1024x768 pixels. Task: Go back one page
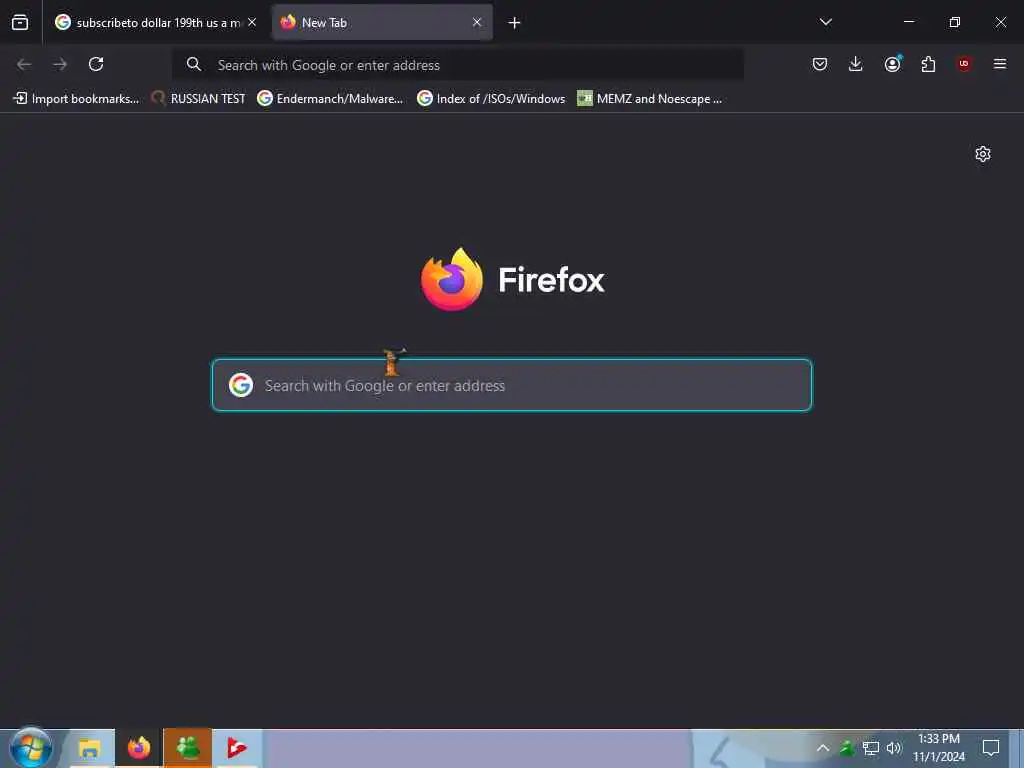pyautogui.click(x=24, y=64)
